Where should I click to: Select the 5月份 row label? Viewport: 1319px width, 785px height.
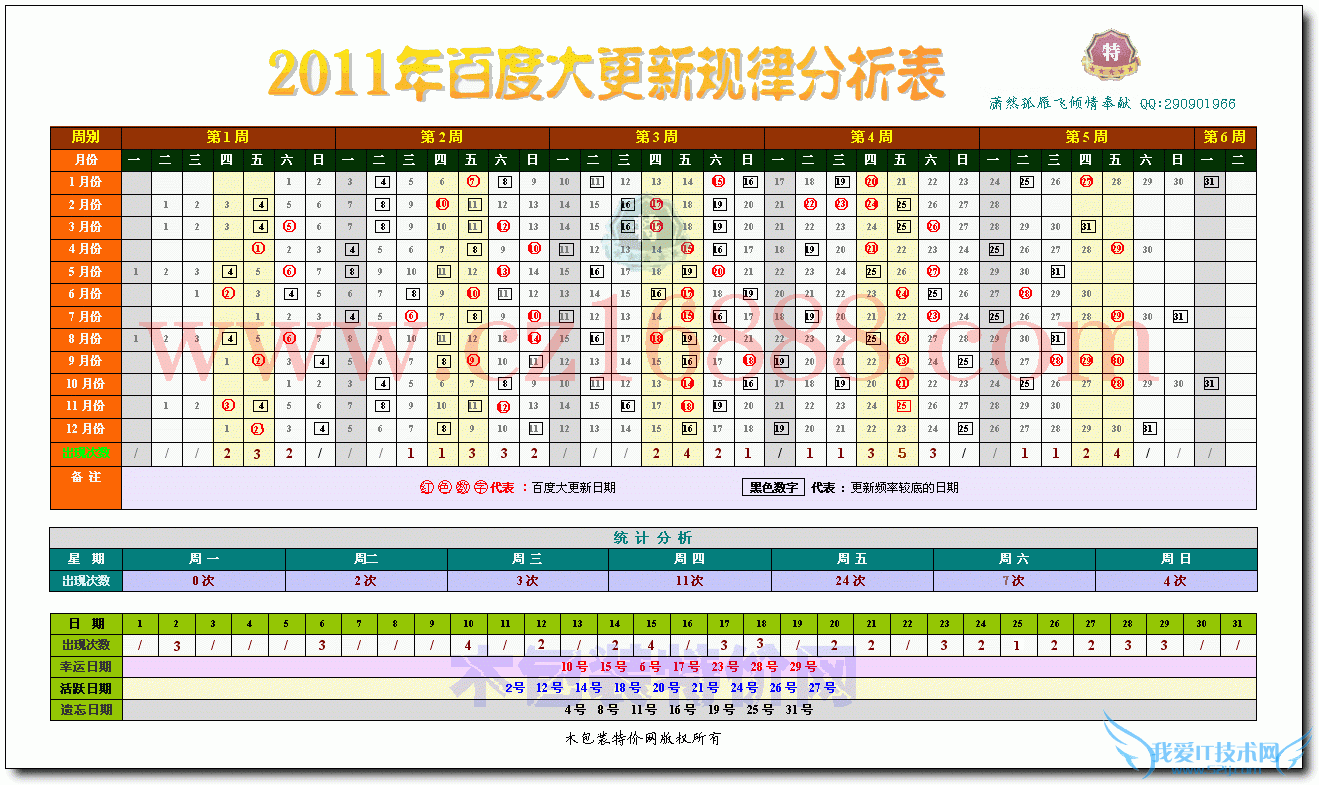click(x=86, y=272)
